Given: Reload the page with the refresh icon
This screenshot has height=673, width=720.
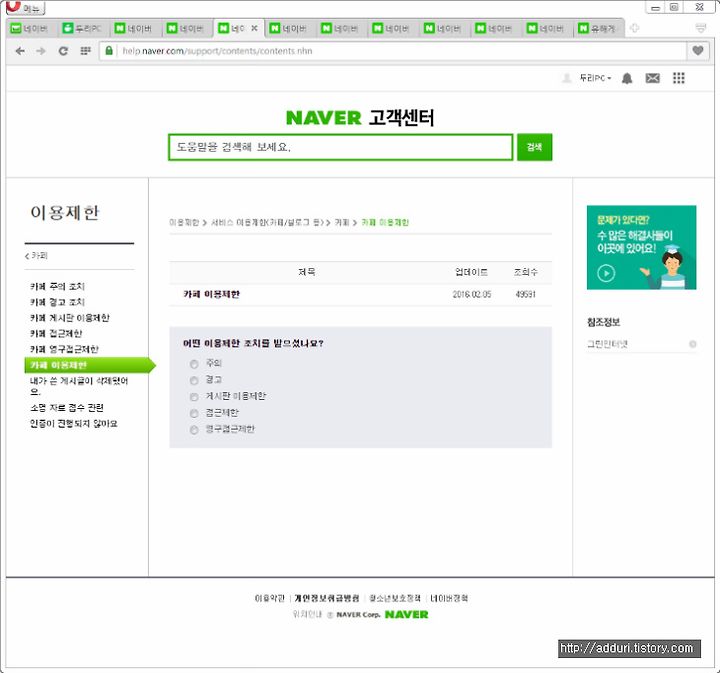Looking at the screenshot, I should pyautogui.click(x=63, y=51).
